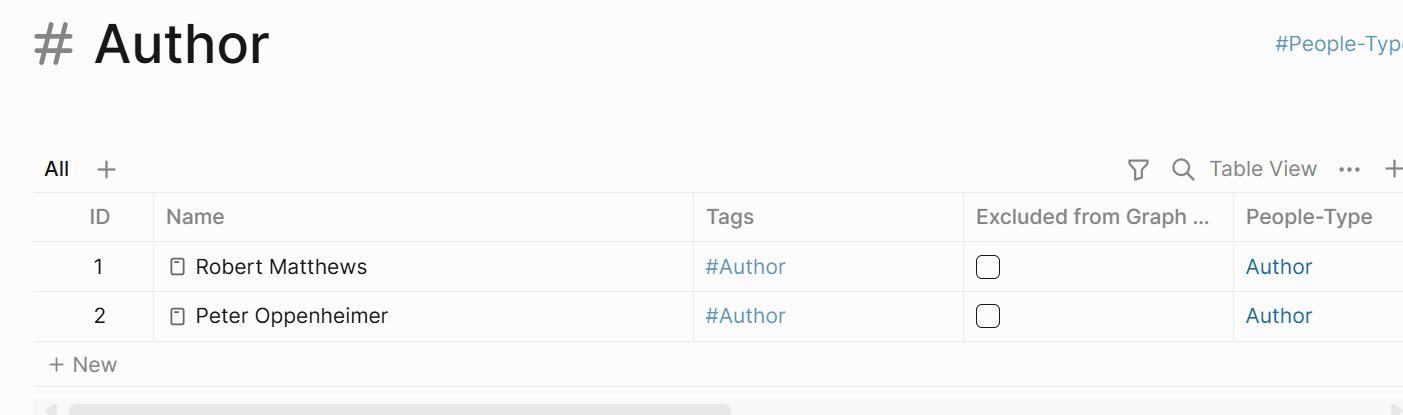The image size is (1403, 415).
Task: Add a row with the New button
Action: 83,365
